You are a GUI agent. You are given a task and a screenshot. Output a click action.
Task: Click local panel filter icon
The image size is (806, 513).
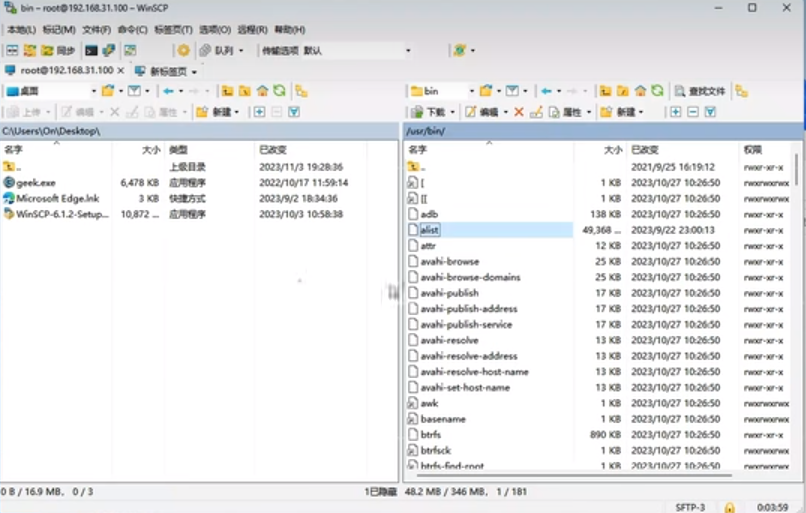point(134,91)
